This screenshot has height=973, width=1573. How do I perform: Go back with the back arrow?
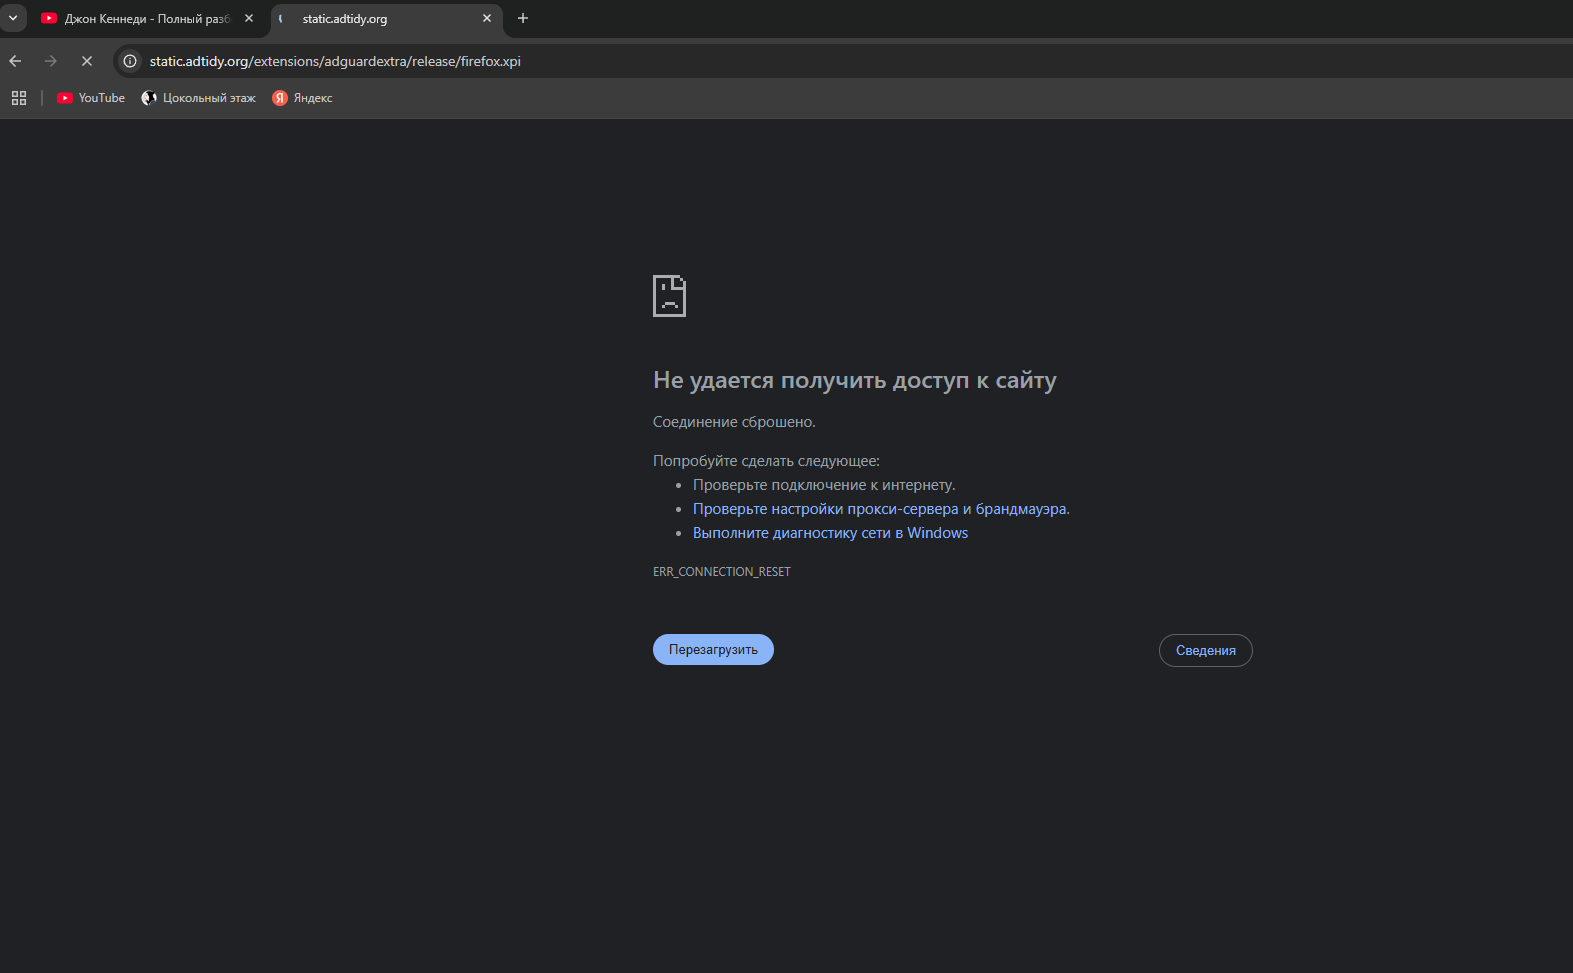[x=15, y=61]
